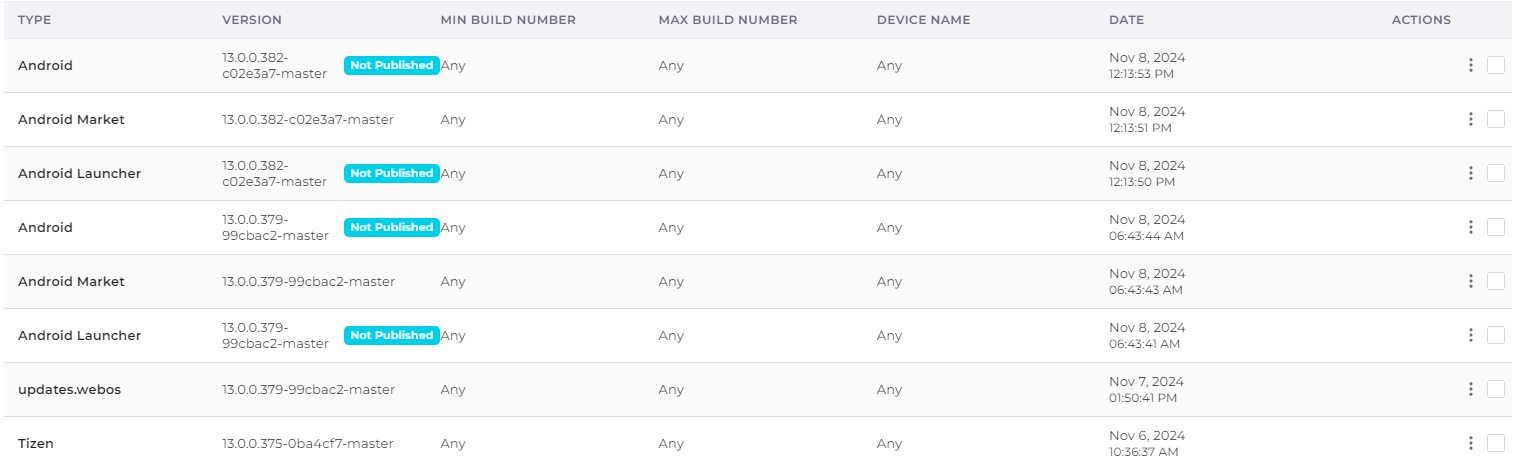Open actions menu for updates.webos row
The width and height of the screenshot is (1520, 463).
(1470, 389)
